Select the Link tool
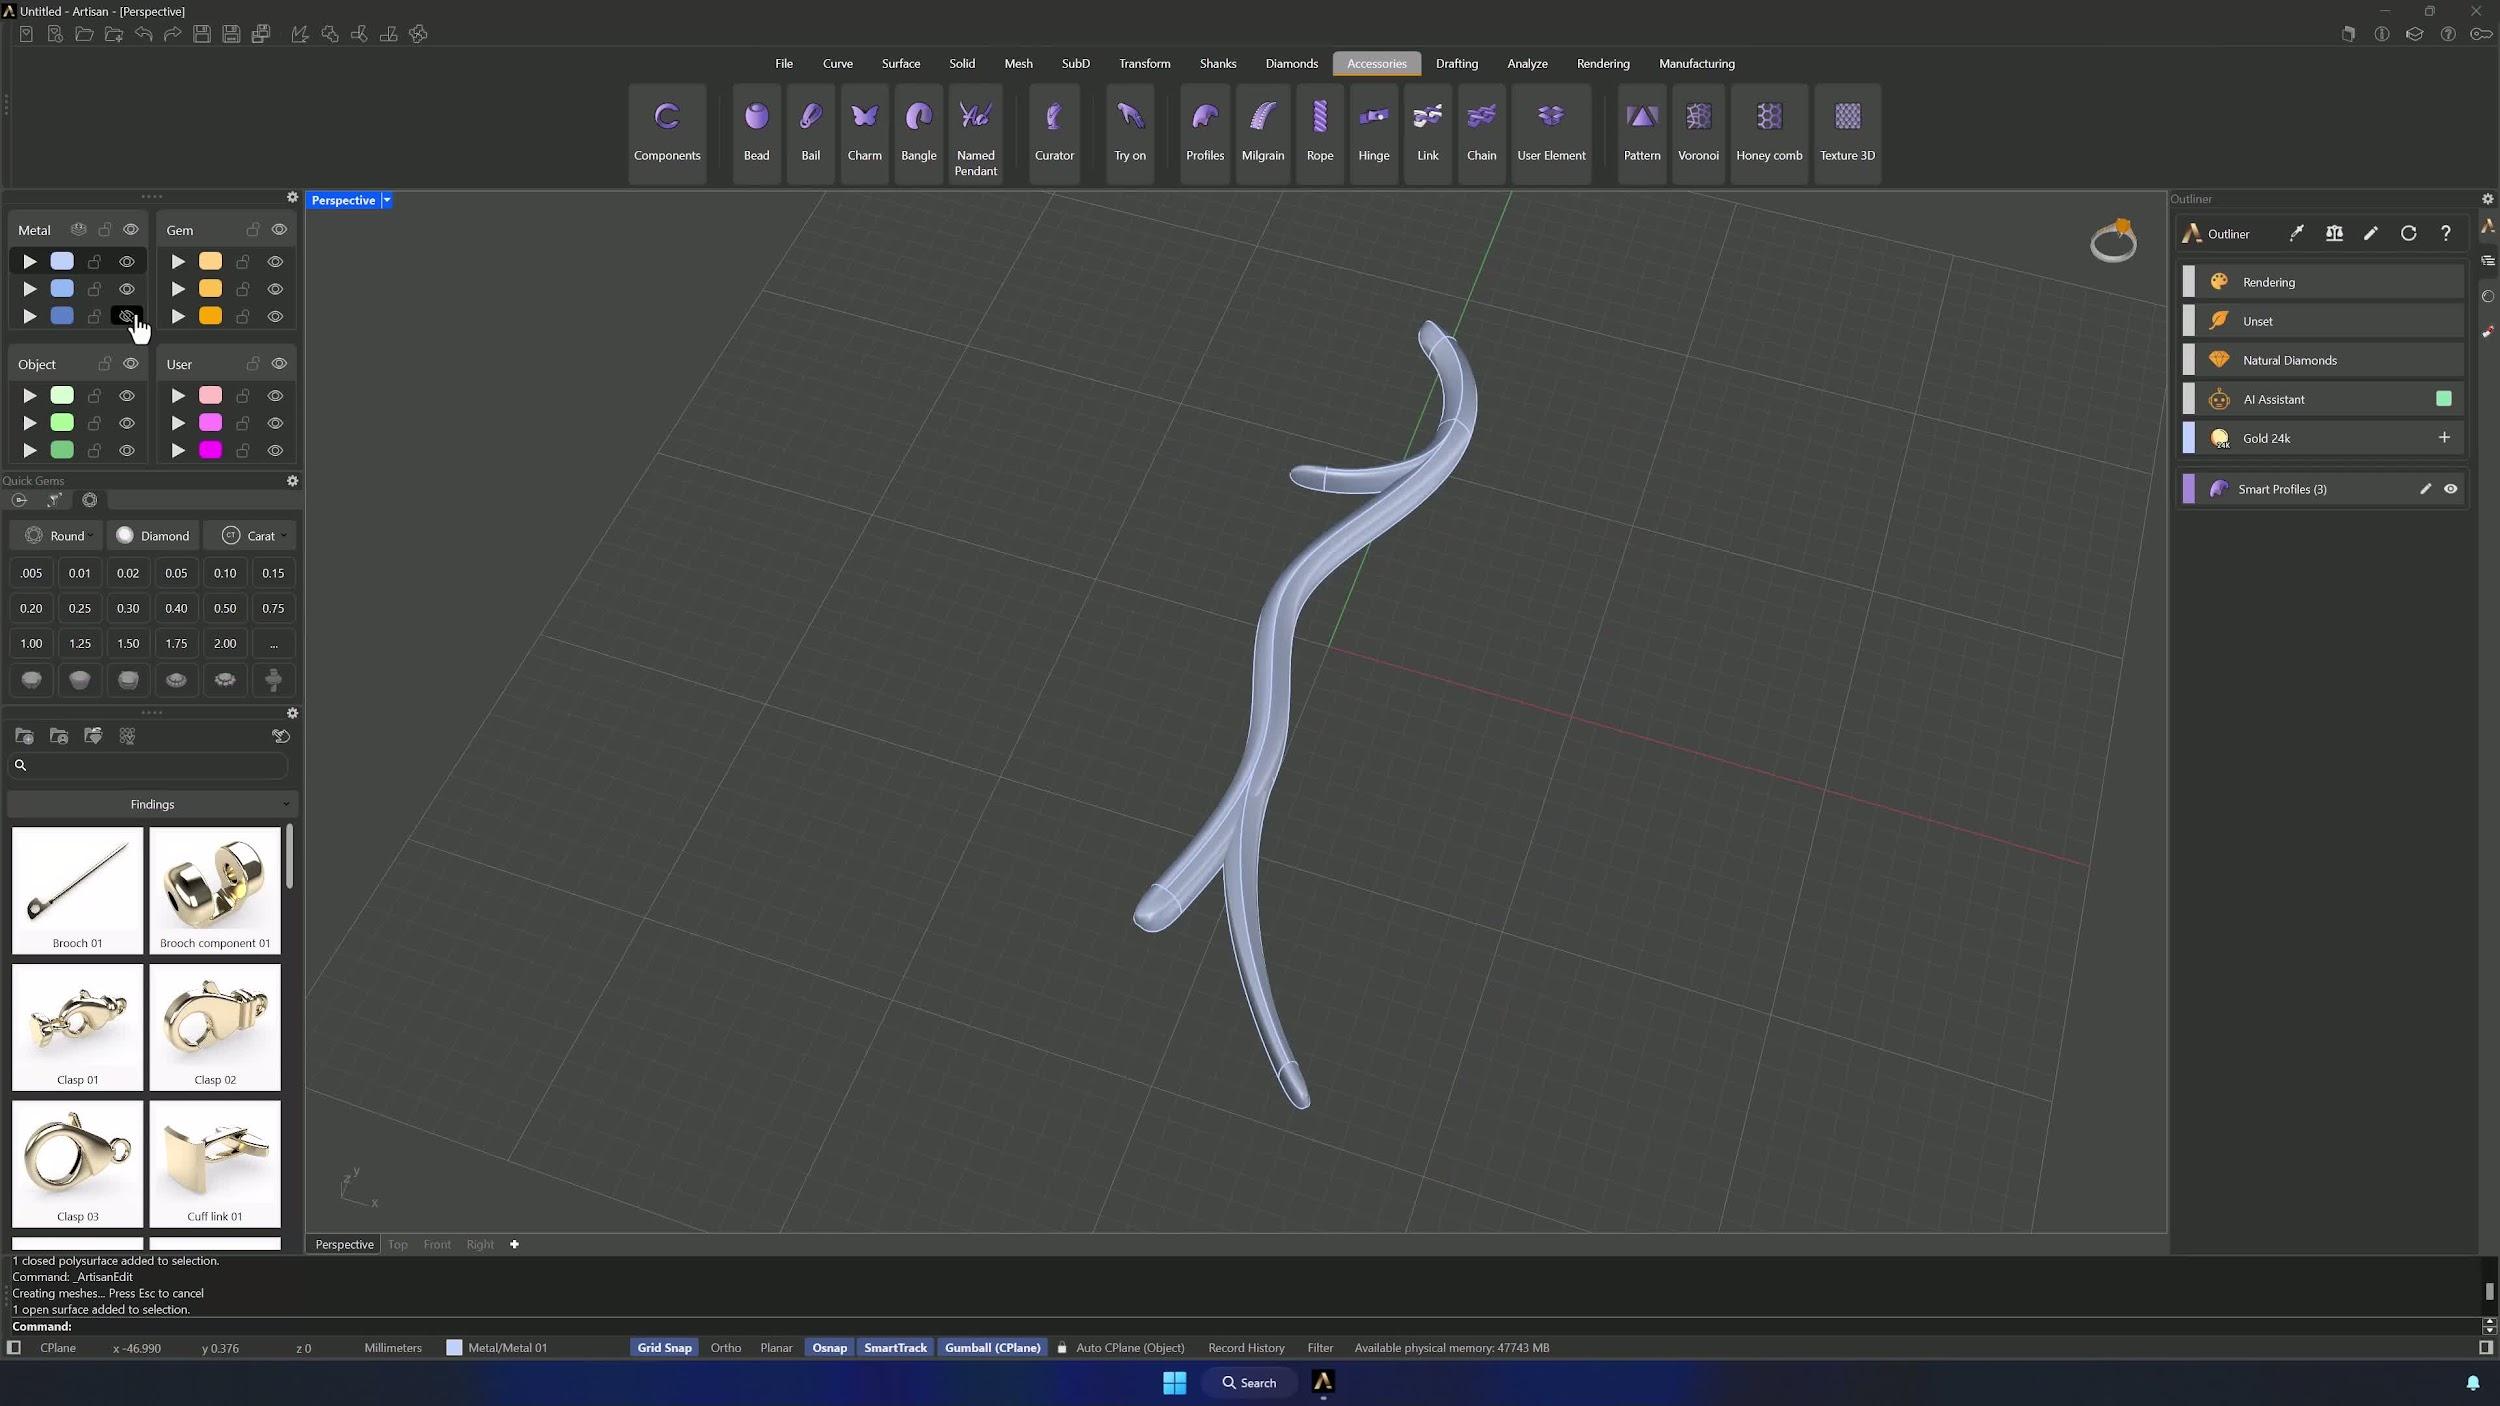The image size is (2500, 1406). pos(1427,133)
